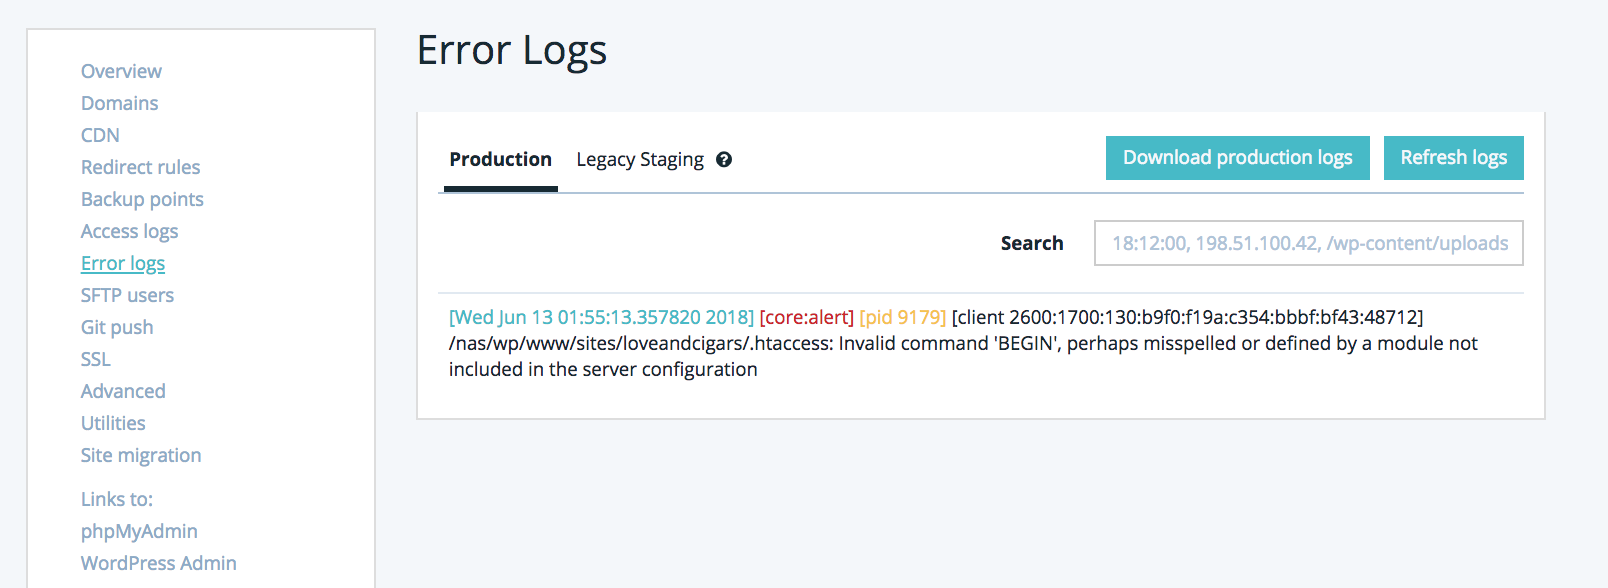View the Access logs page

(129, 231)
